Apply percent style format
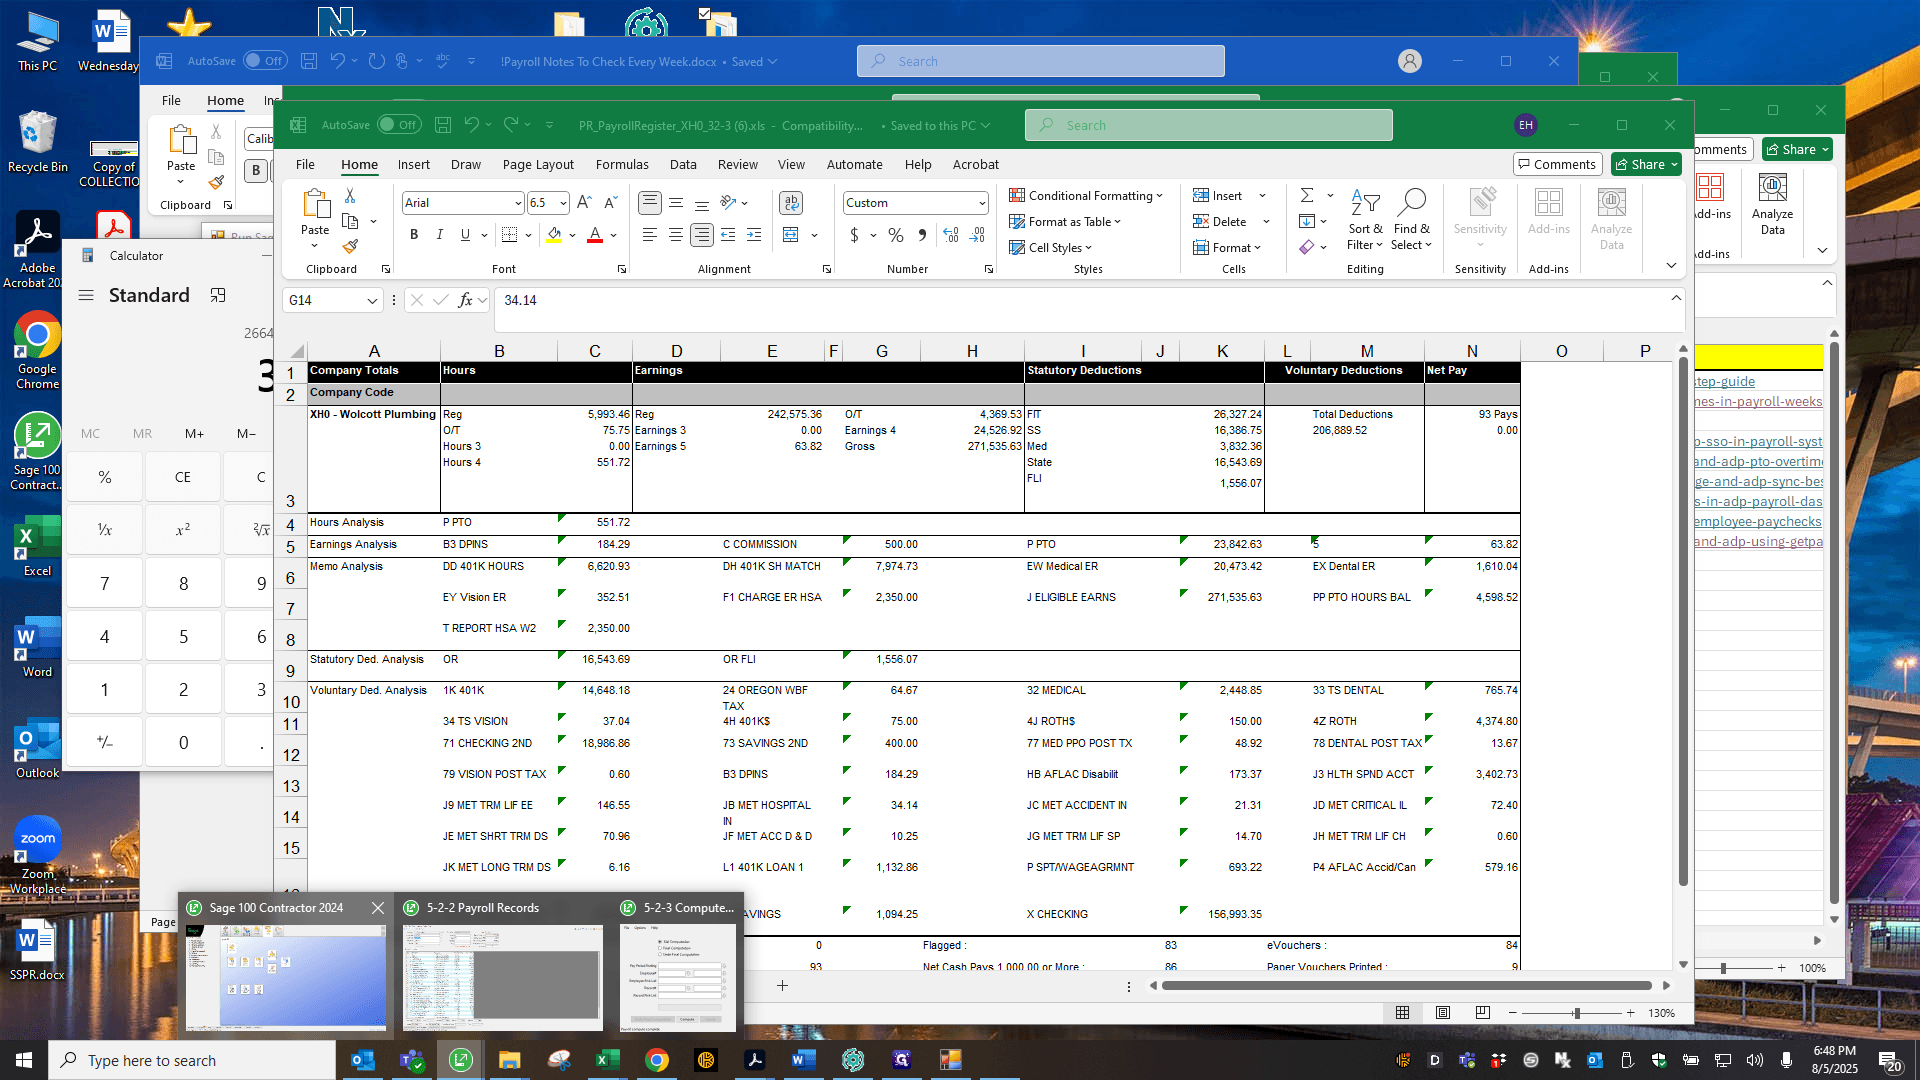The width and height of the screenshot is (1920, 1080). coord(896,235)
